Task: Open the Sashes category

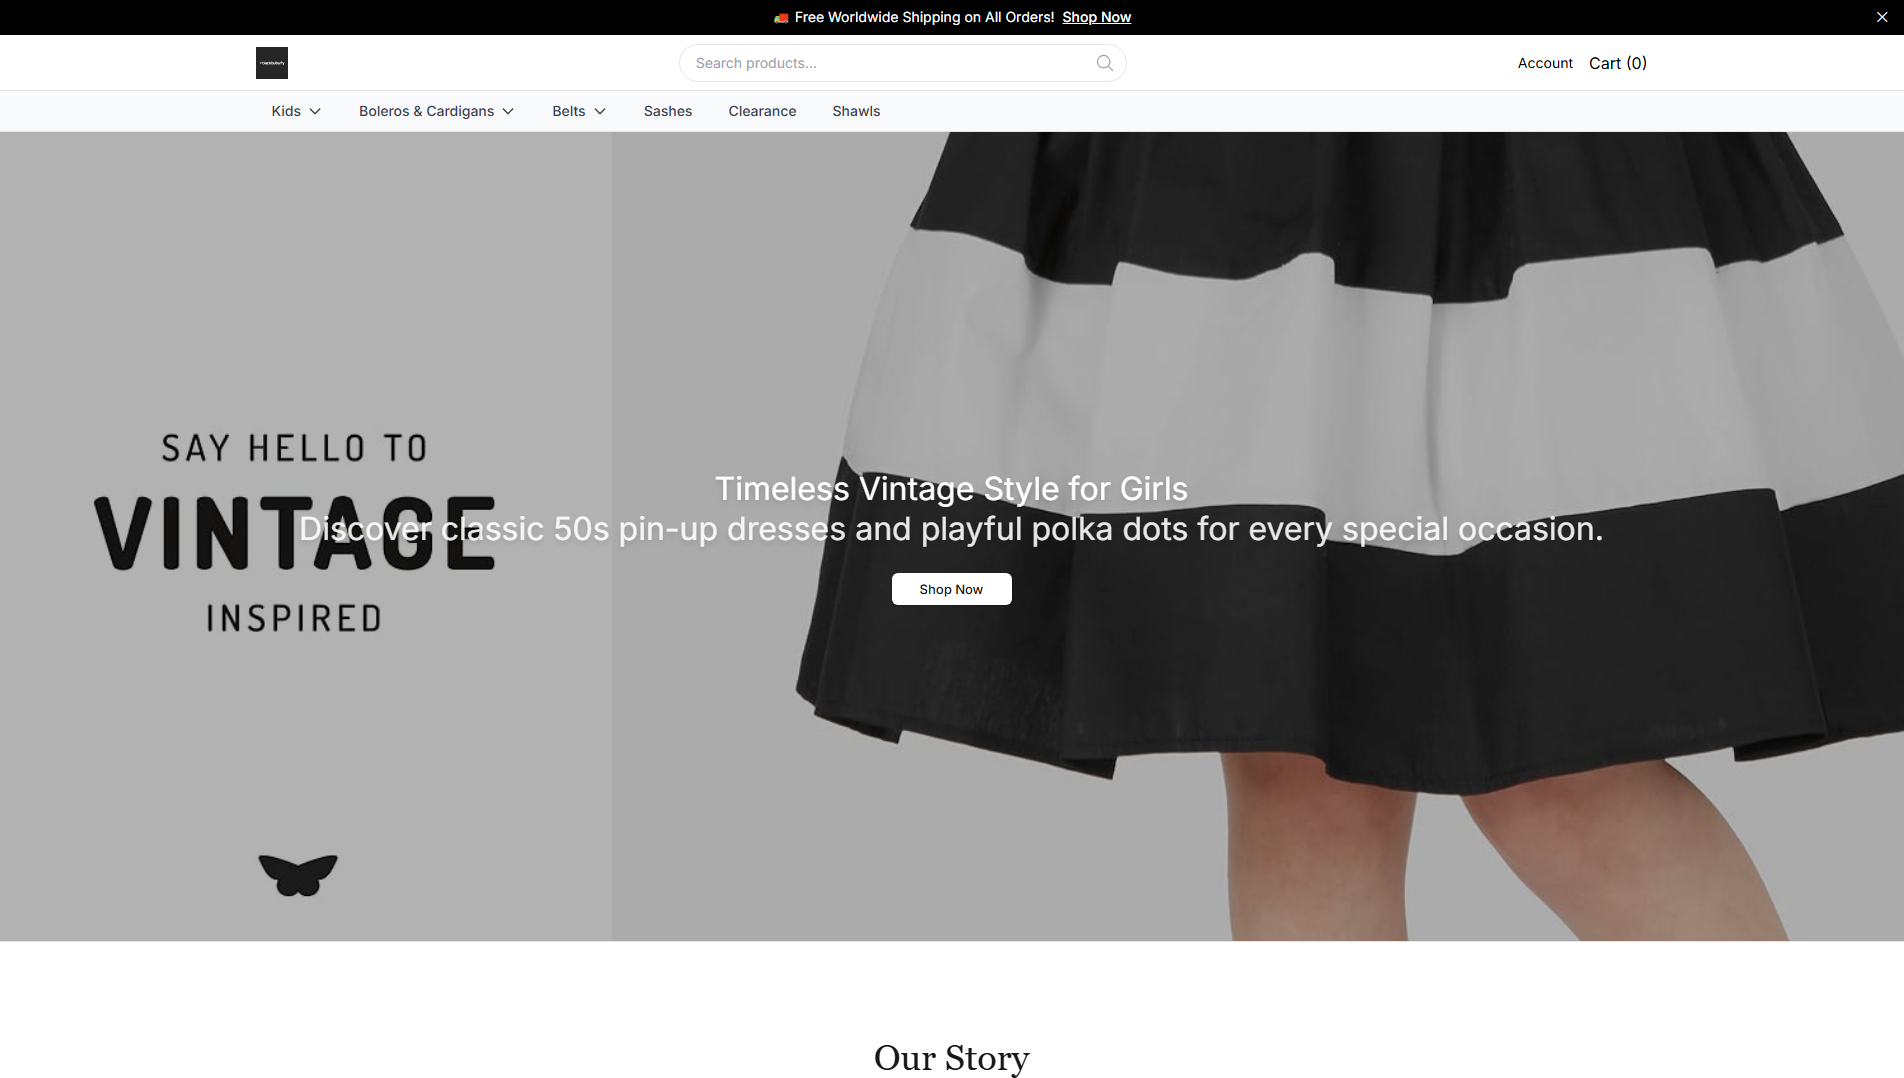Action: [668, 111]
